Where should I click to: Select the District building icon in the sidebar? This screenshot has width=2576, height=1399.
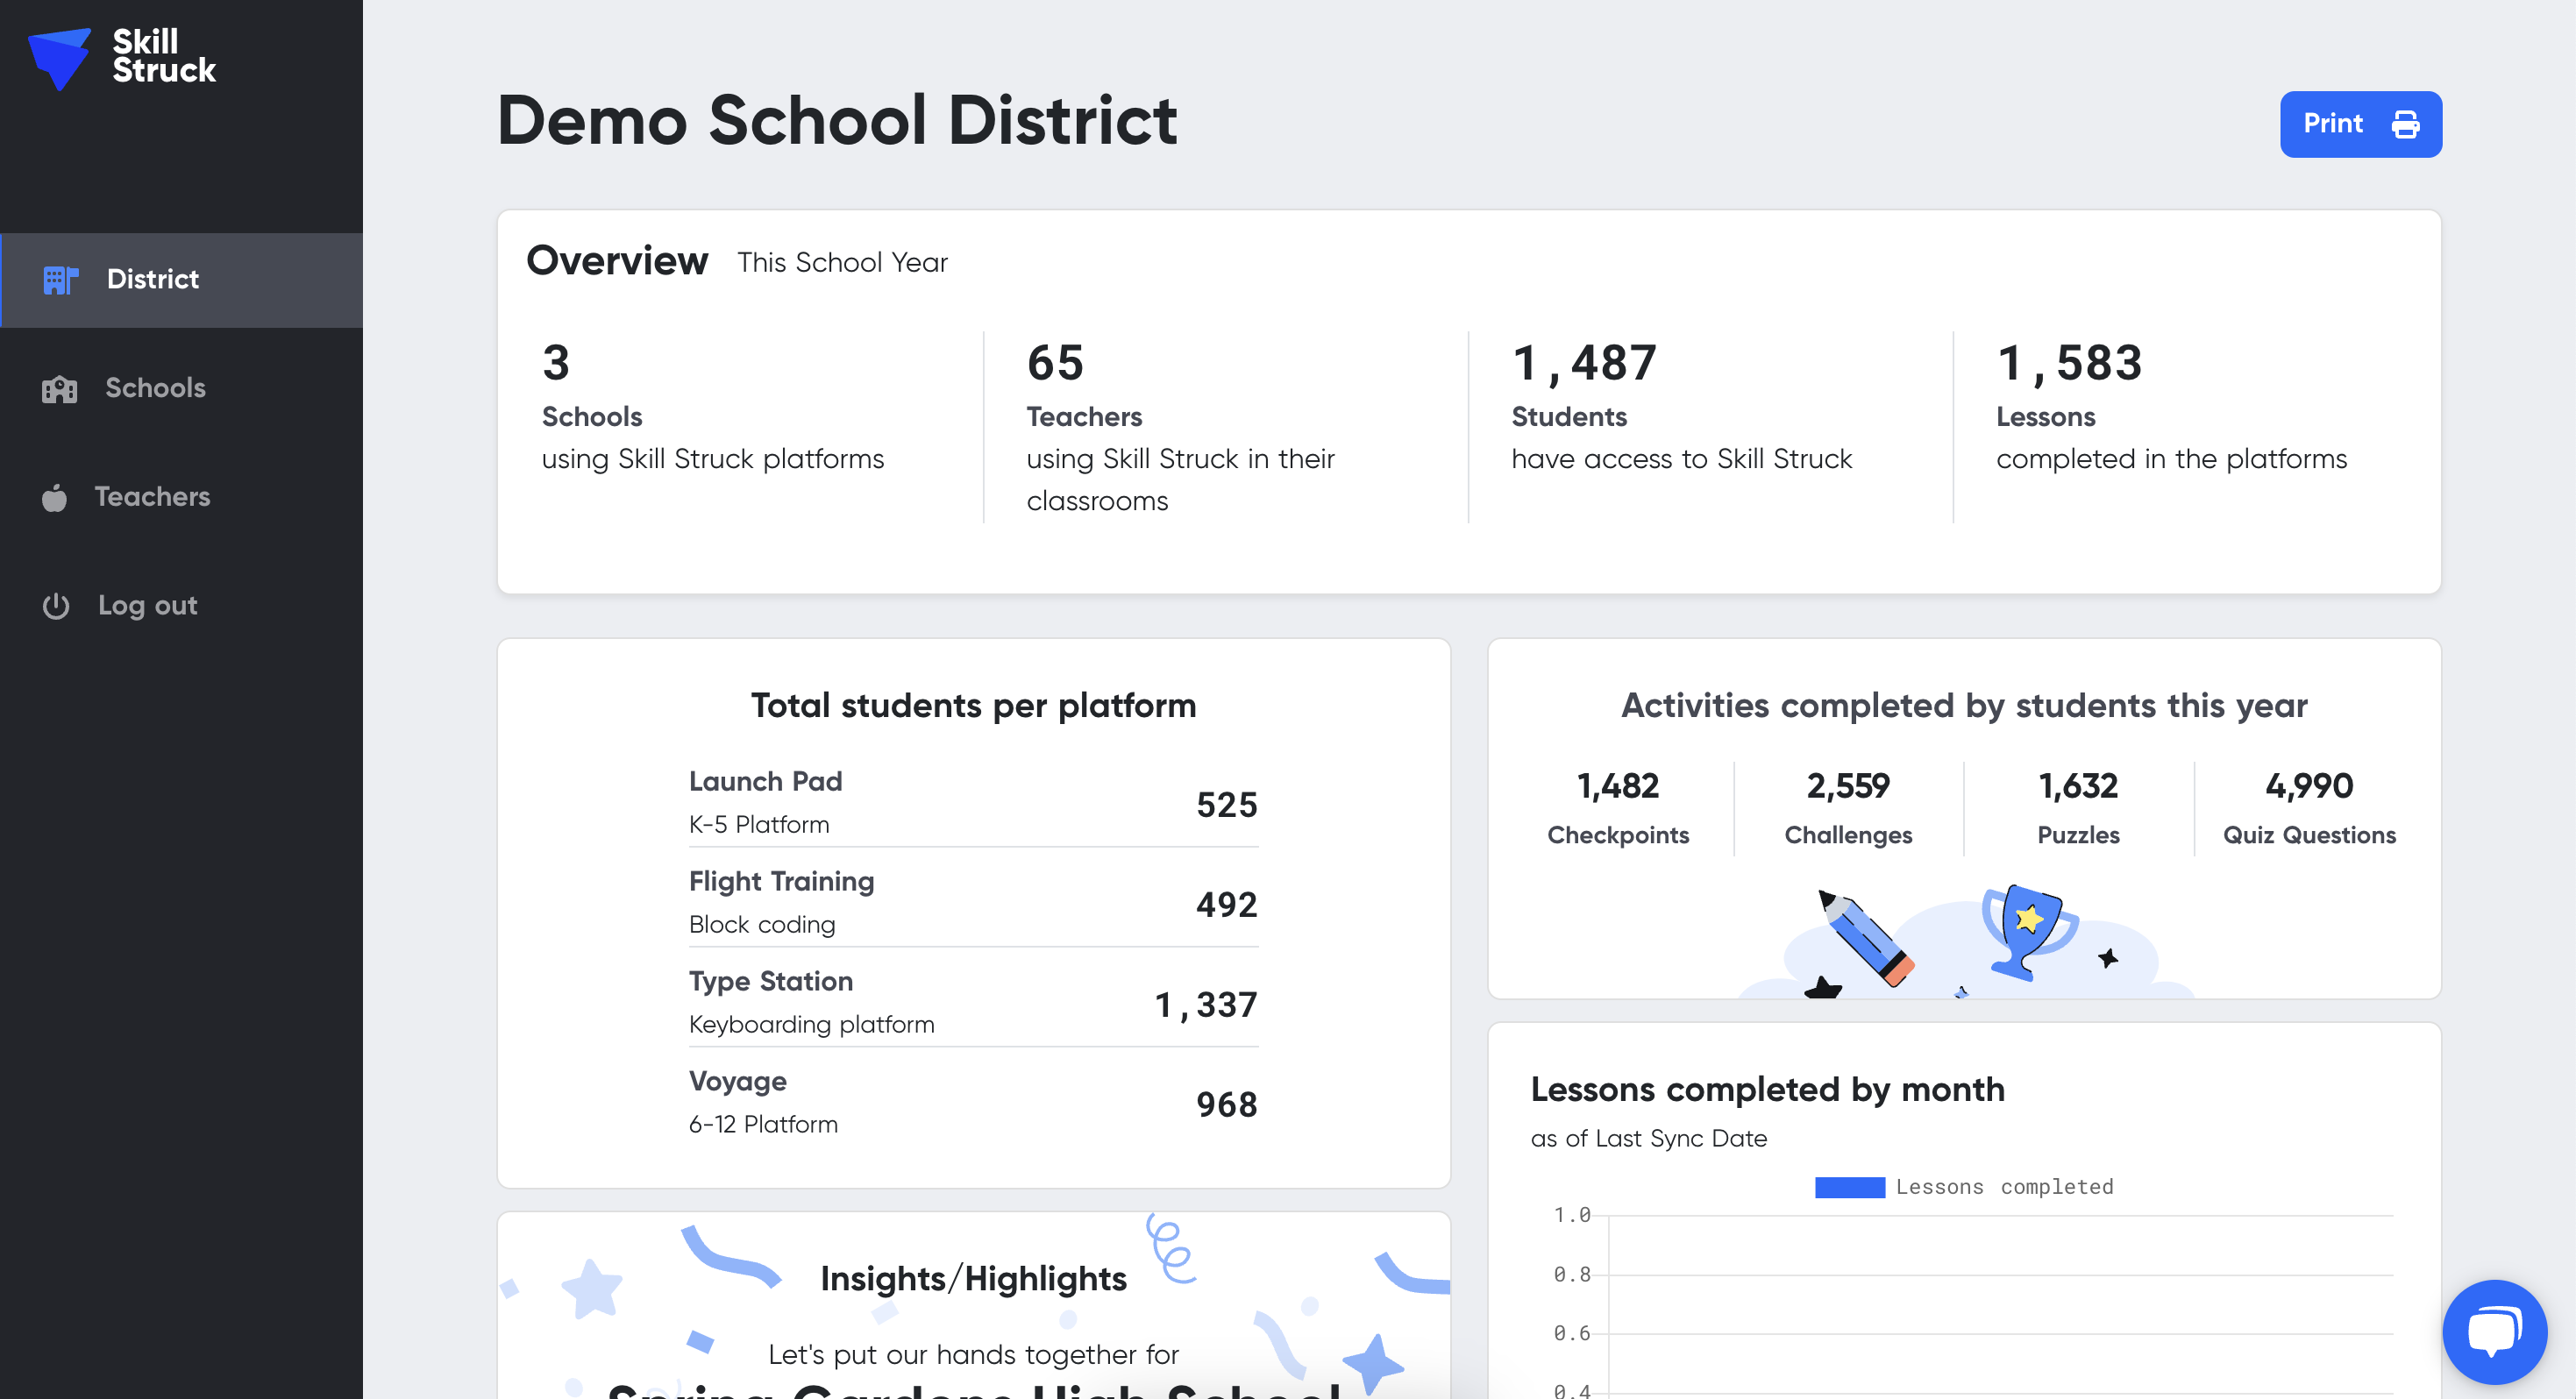(60, 280)
